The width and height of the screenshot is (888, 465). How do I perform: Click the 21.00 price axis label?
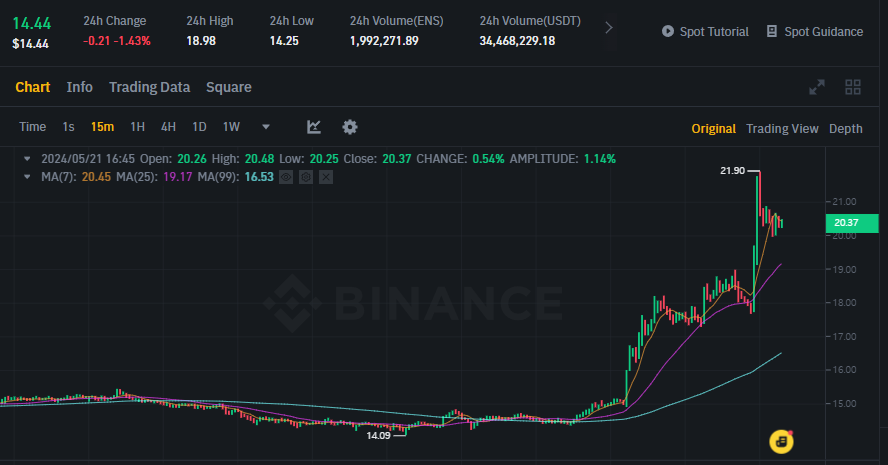click(844, 202)
